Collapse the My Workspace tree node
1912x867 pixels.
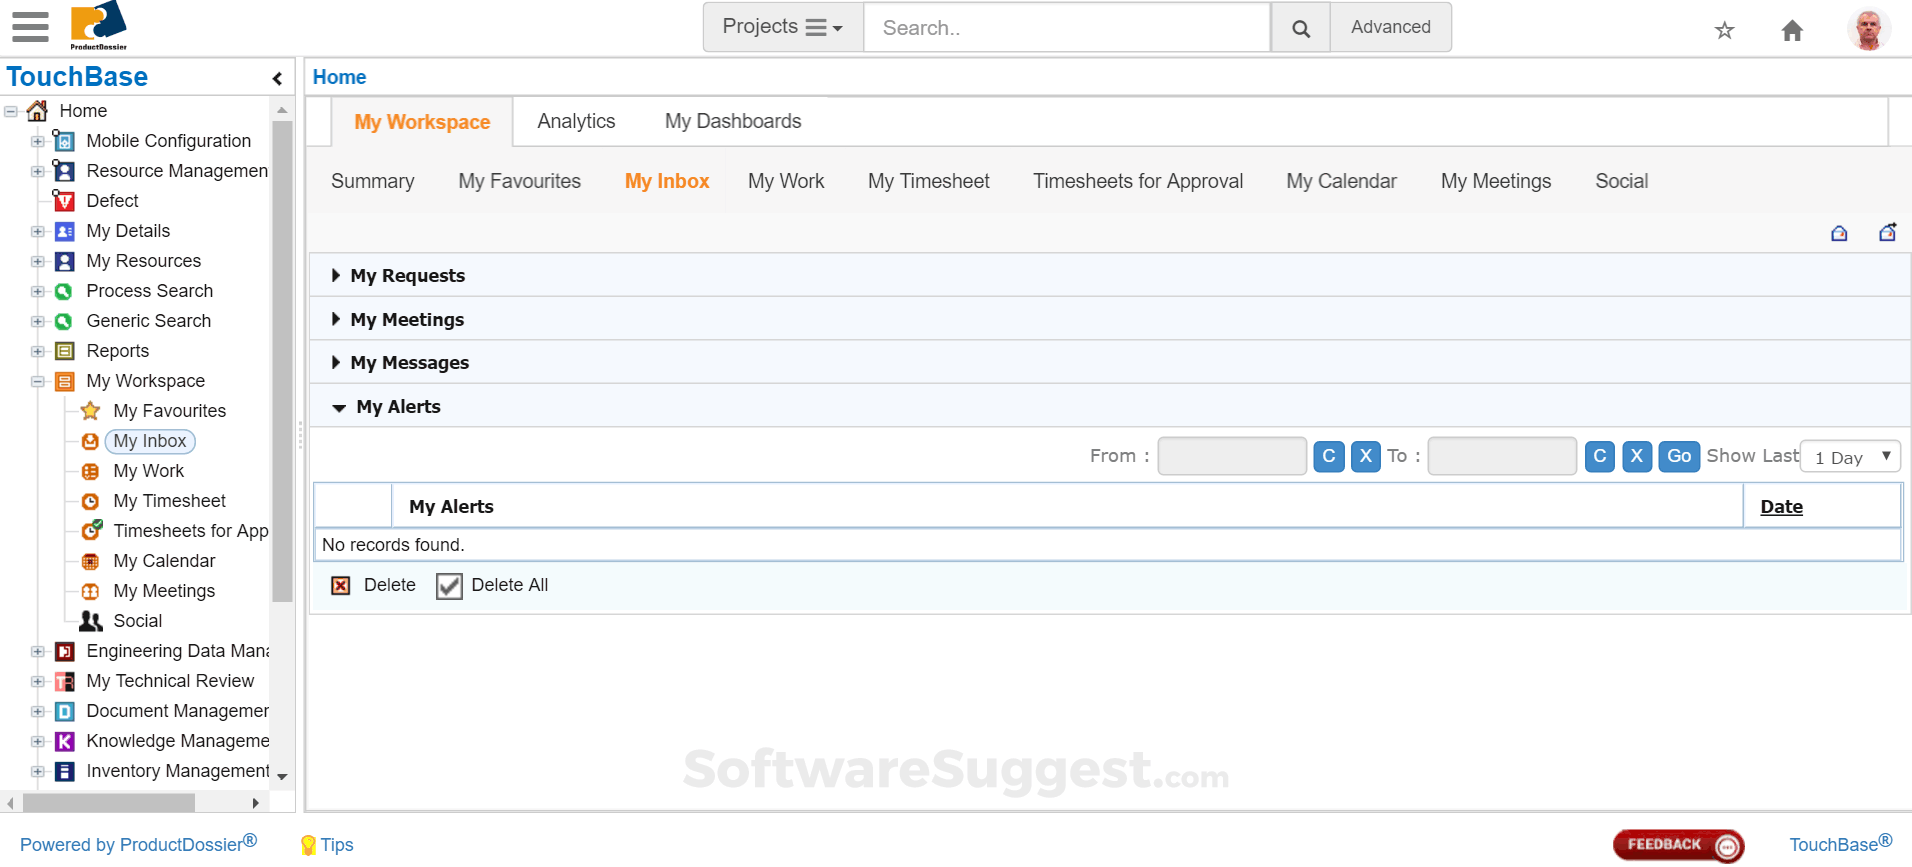[x=37, y=381]
